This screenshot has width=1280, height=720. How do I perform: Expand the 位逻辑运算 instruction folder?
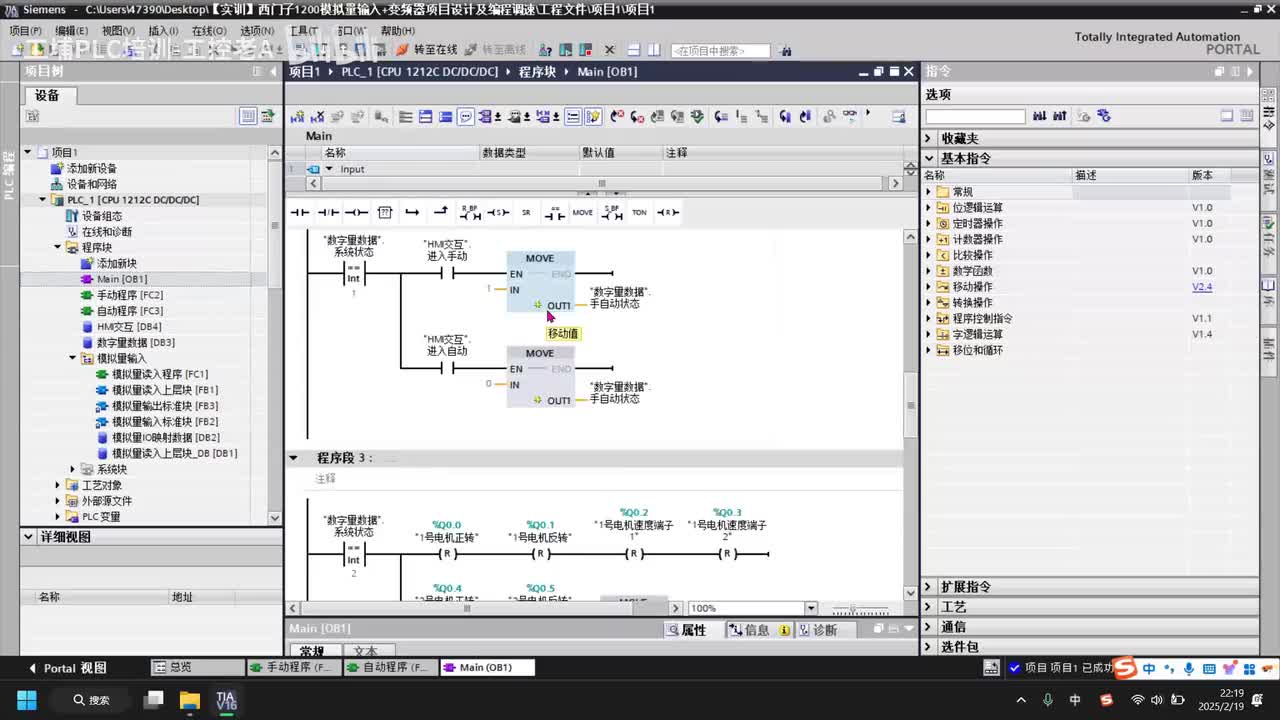928,208
